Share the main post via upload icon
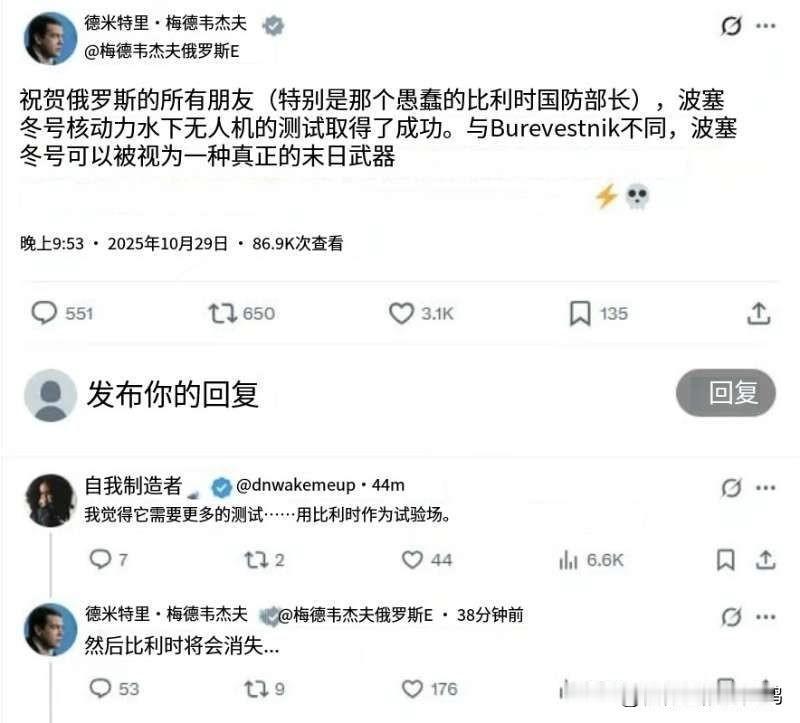Viewport: 800px width, 723px height. tap(759, 313)
